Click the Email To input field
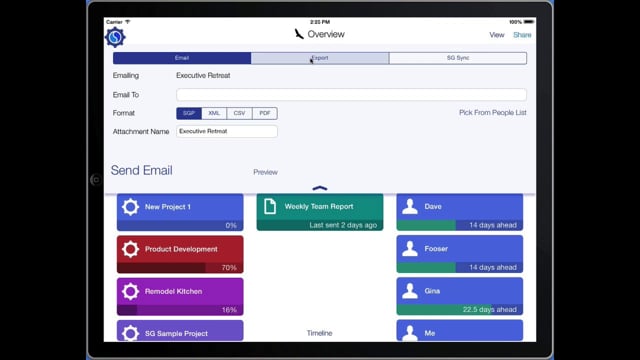 (x=351, y=95)
